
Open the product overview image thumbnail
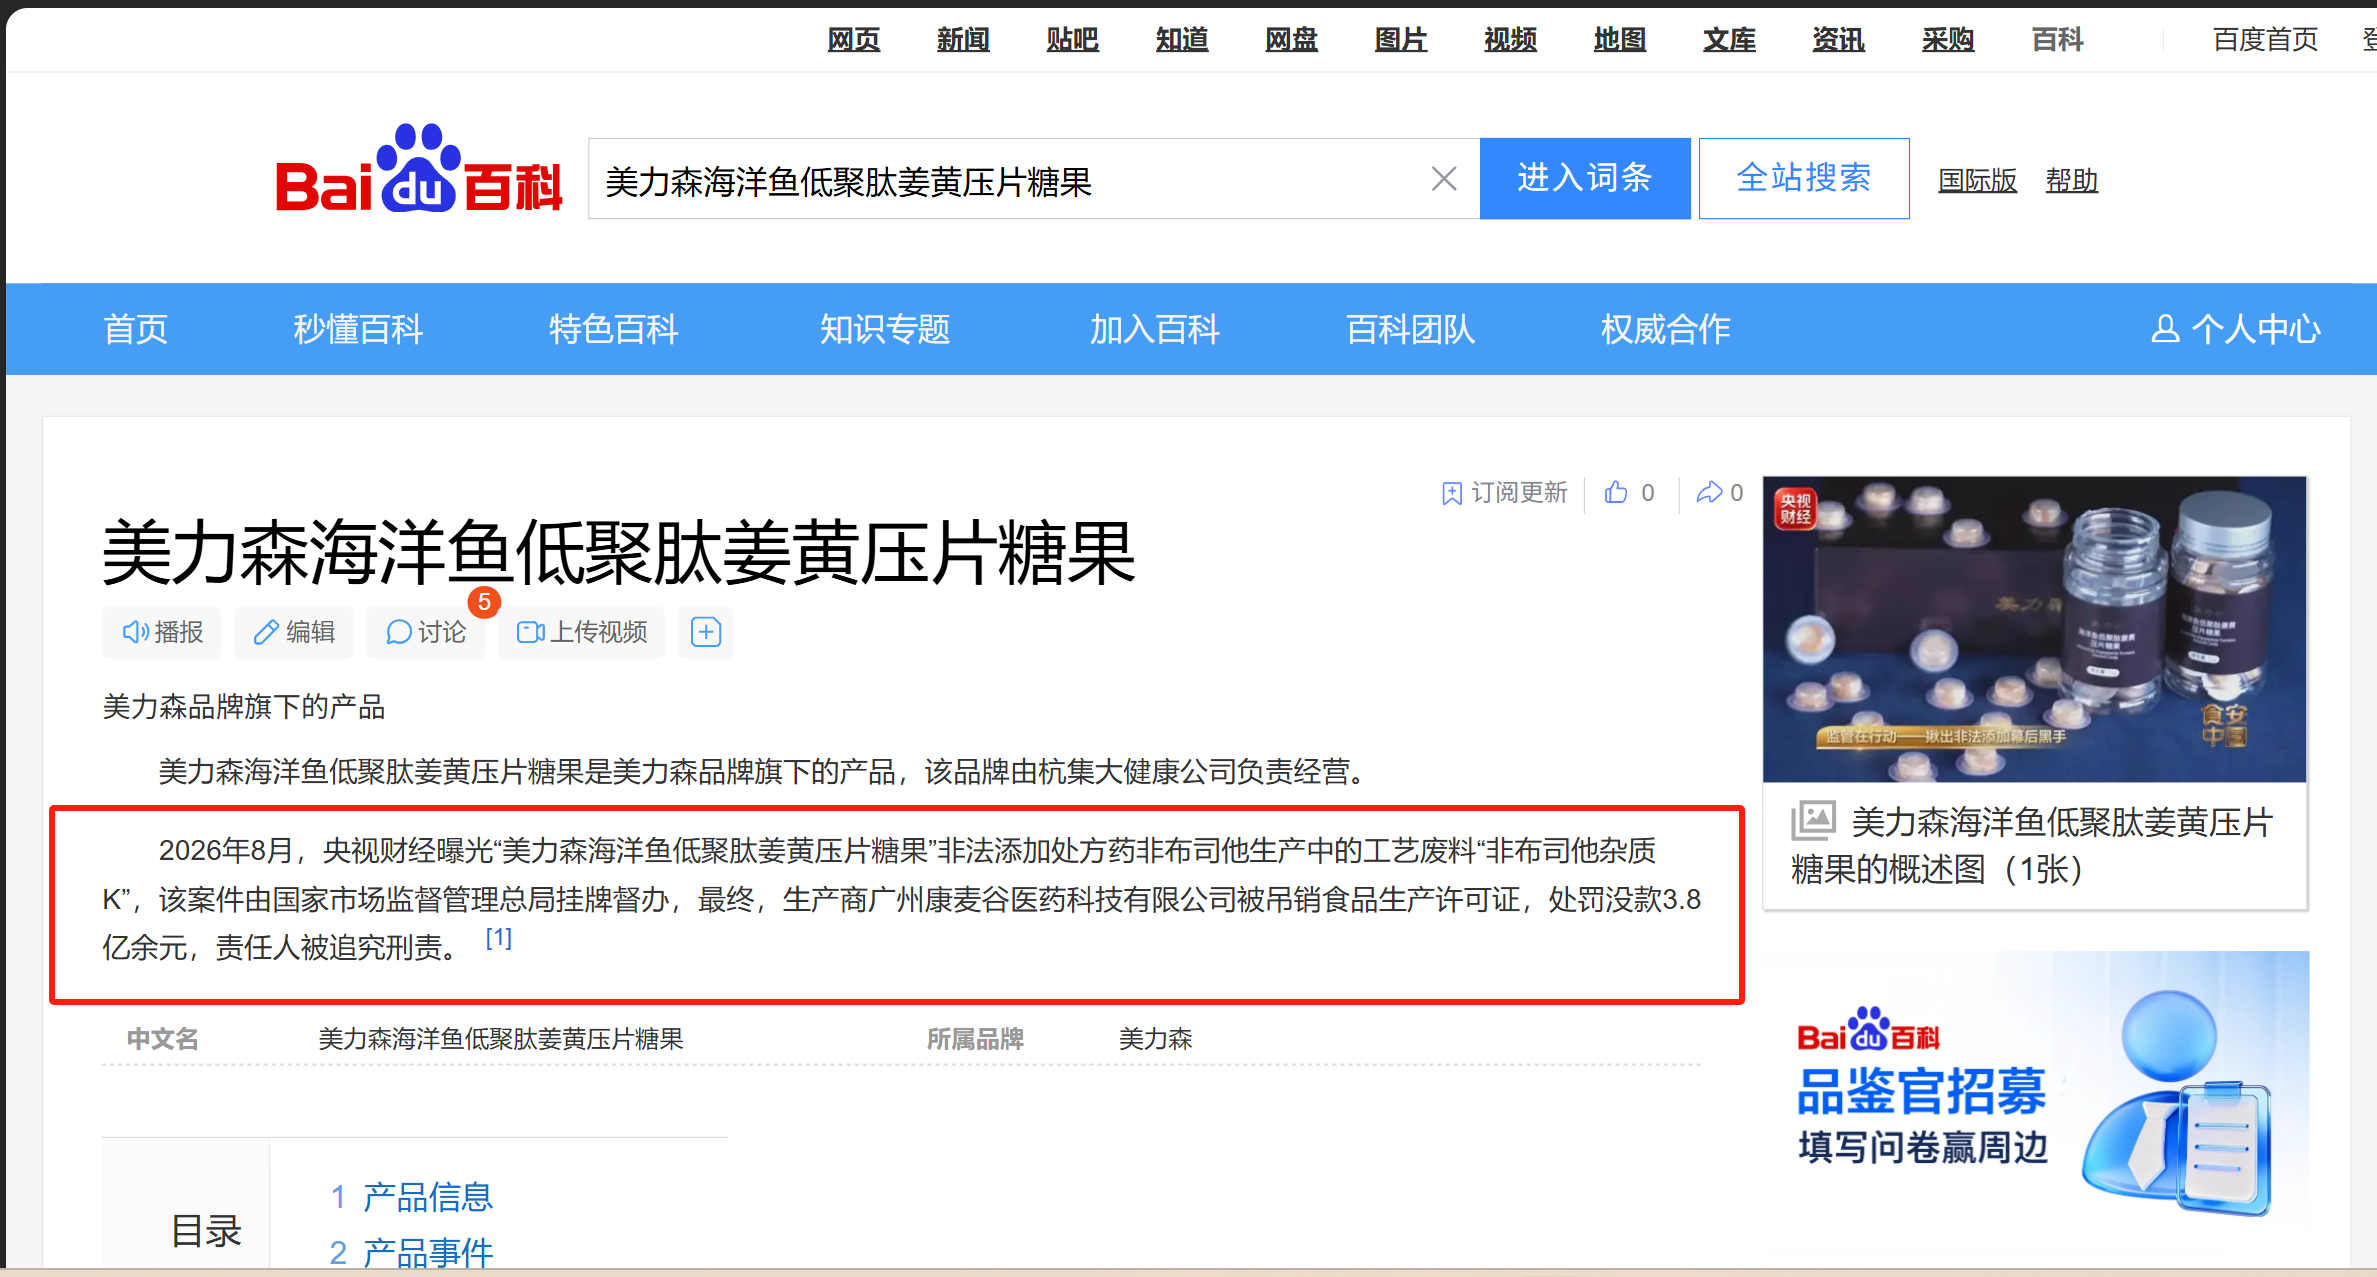[2034, 629]
